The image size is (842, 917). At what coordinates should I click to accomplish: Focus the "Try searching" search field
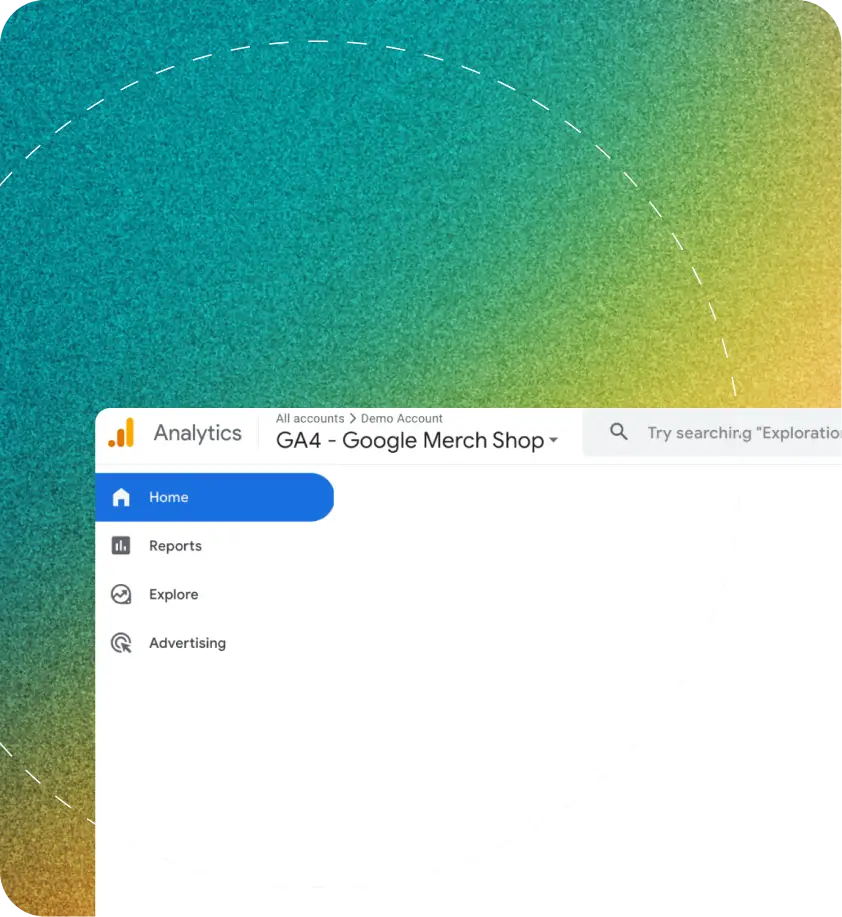(742, 433)
